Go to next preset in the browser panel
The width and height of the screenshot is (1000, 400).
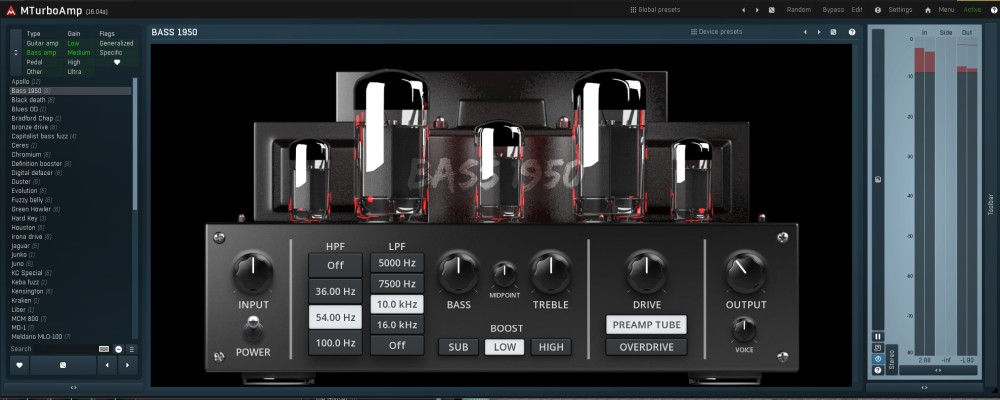click(126, 365)
